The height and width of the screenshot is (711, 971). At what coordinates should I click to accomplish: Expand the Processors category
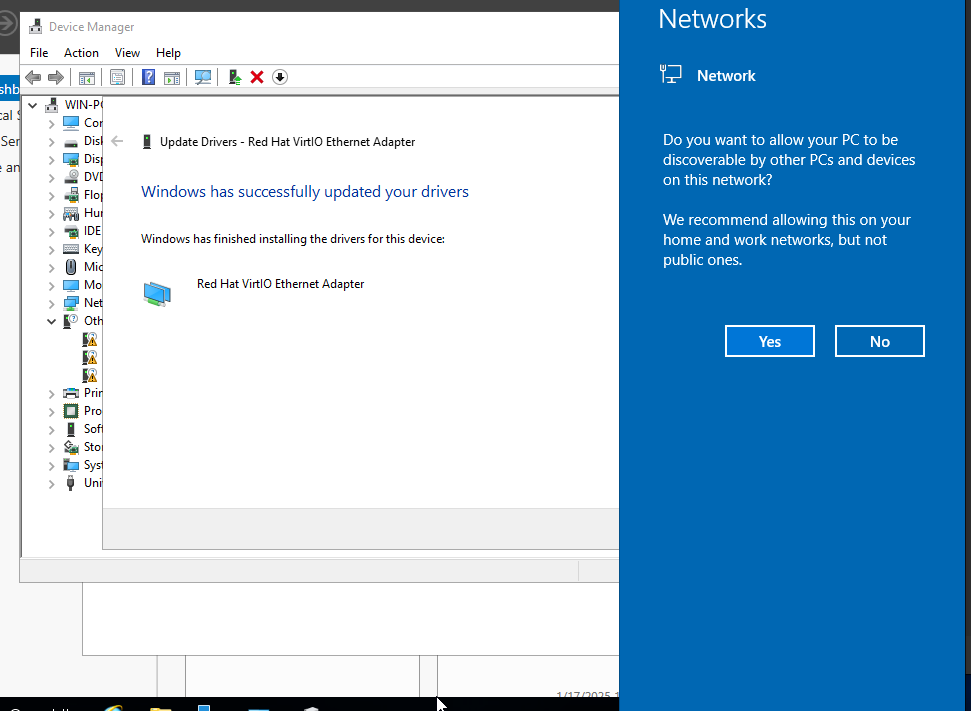[51, 411]
